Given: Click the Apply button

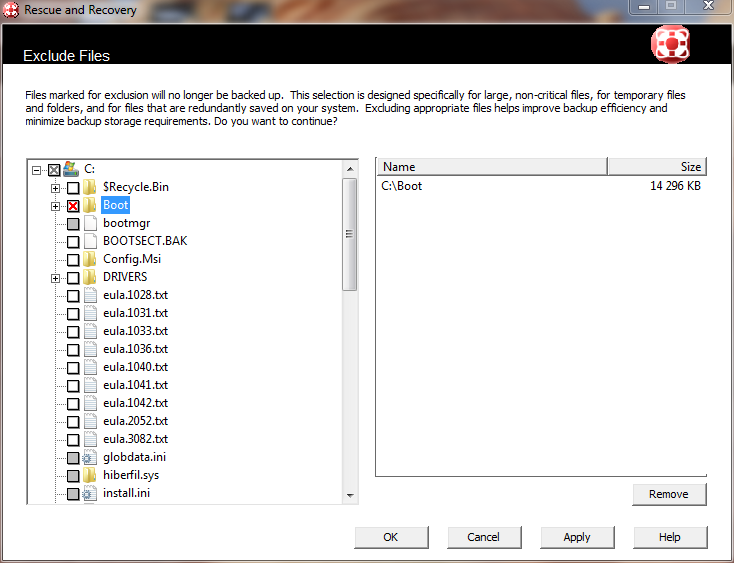Looking at the screenshot, I should 576,537.
